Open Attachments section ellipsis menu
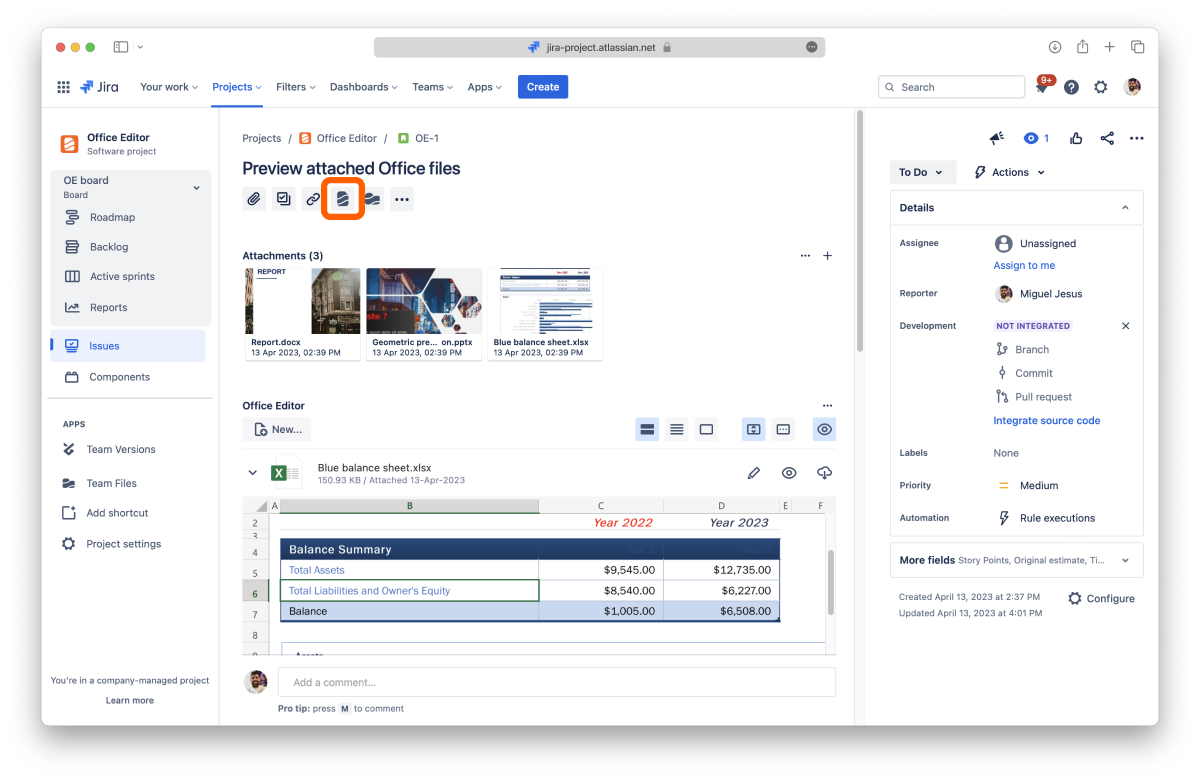This screenshot has width=1200, height=780. tap(806, 256)
